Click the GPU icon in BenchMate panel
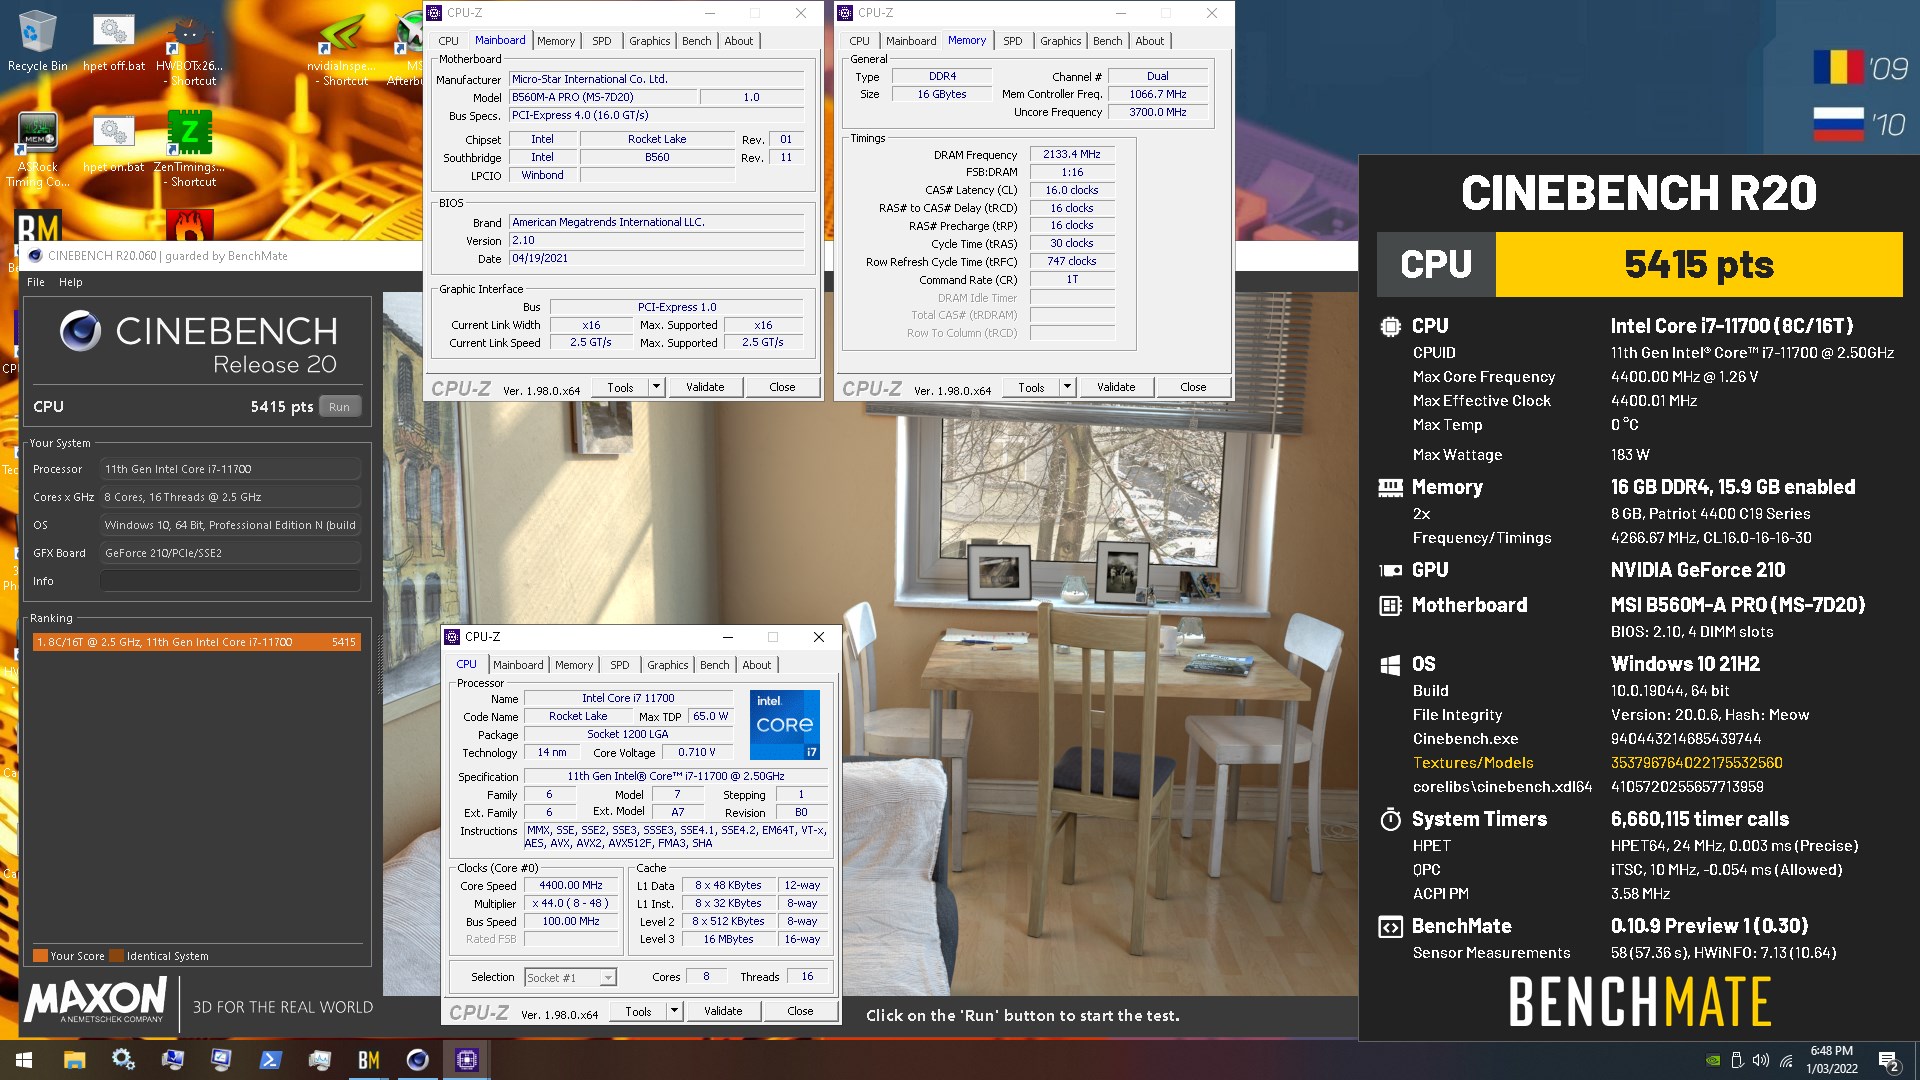Viewport: 1920px width, 1080px height. 1390,570
